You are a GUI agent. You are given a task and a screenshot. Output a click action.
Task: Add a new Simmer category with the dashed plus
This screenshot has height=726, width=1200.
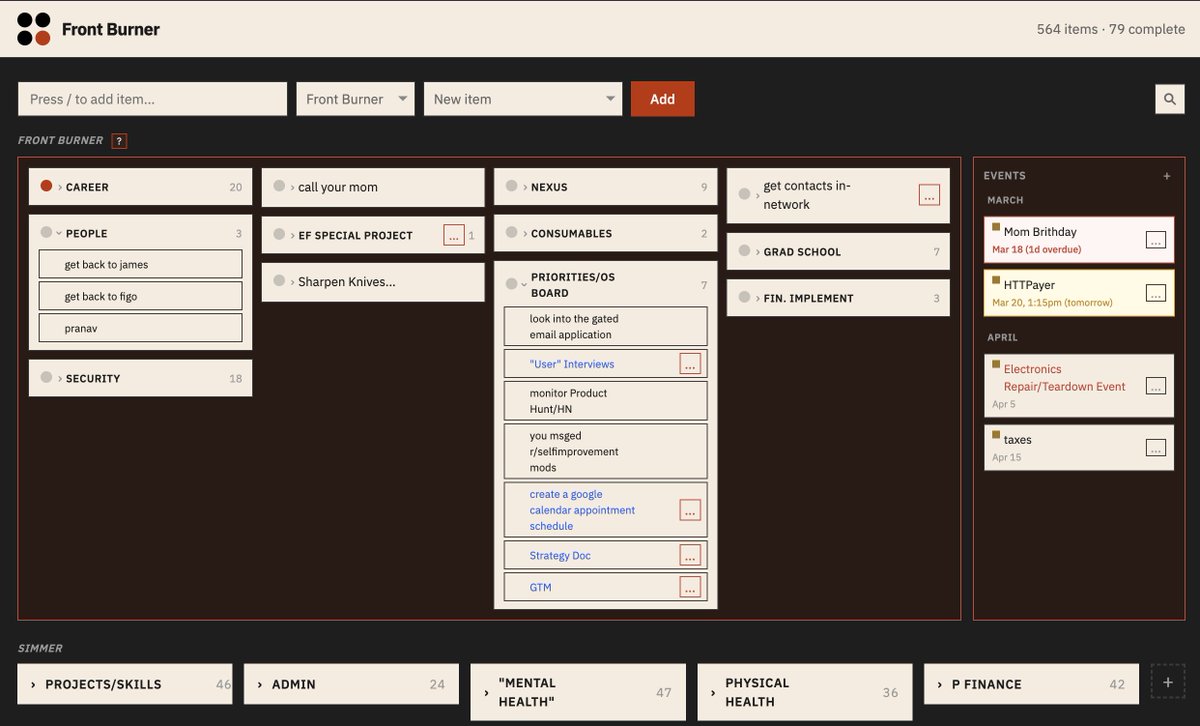[x=1168, y=682]
